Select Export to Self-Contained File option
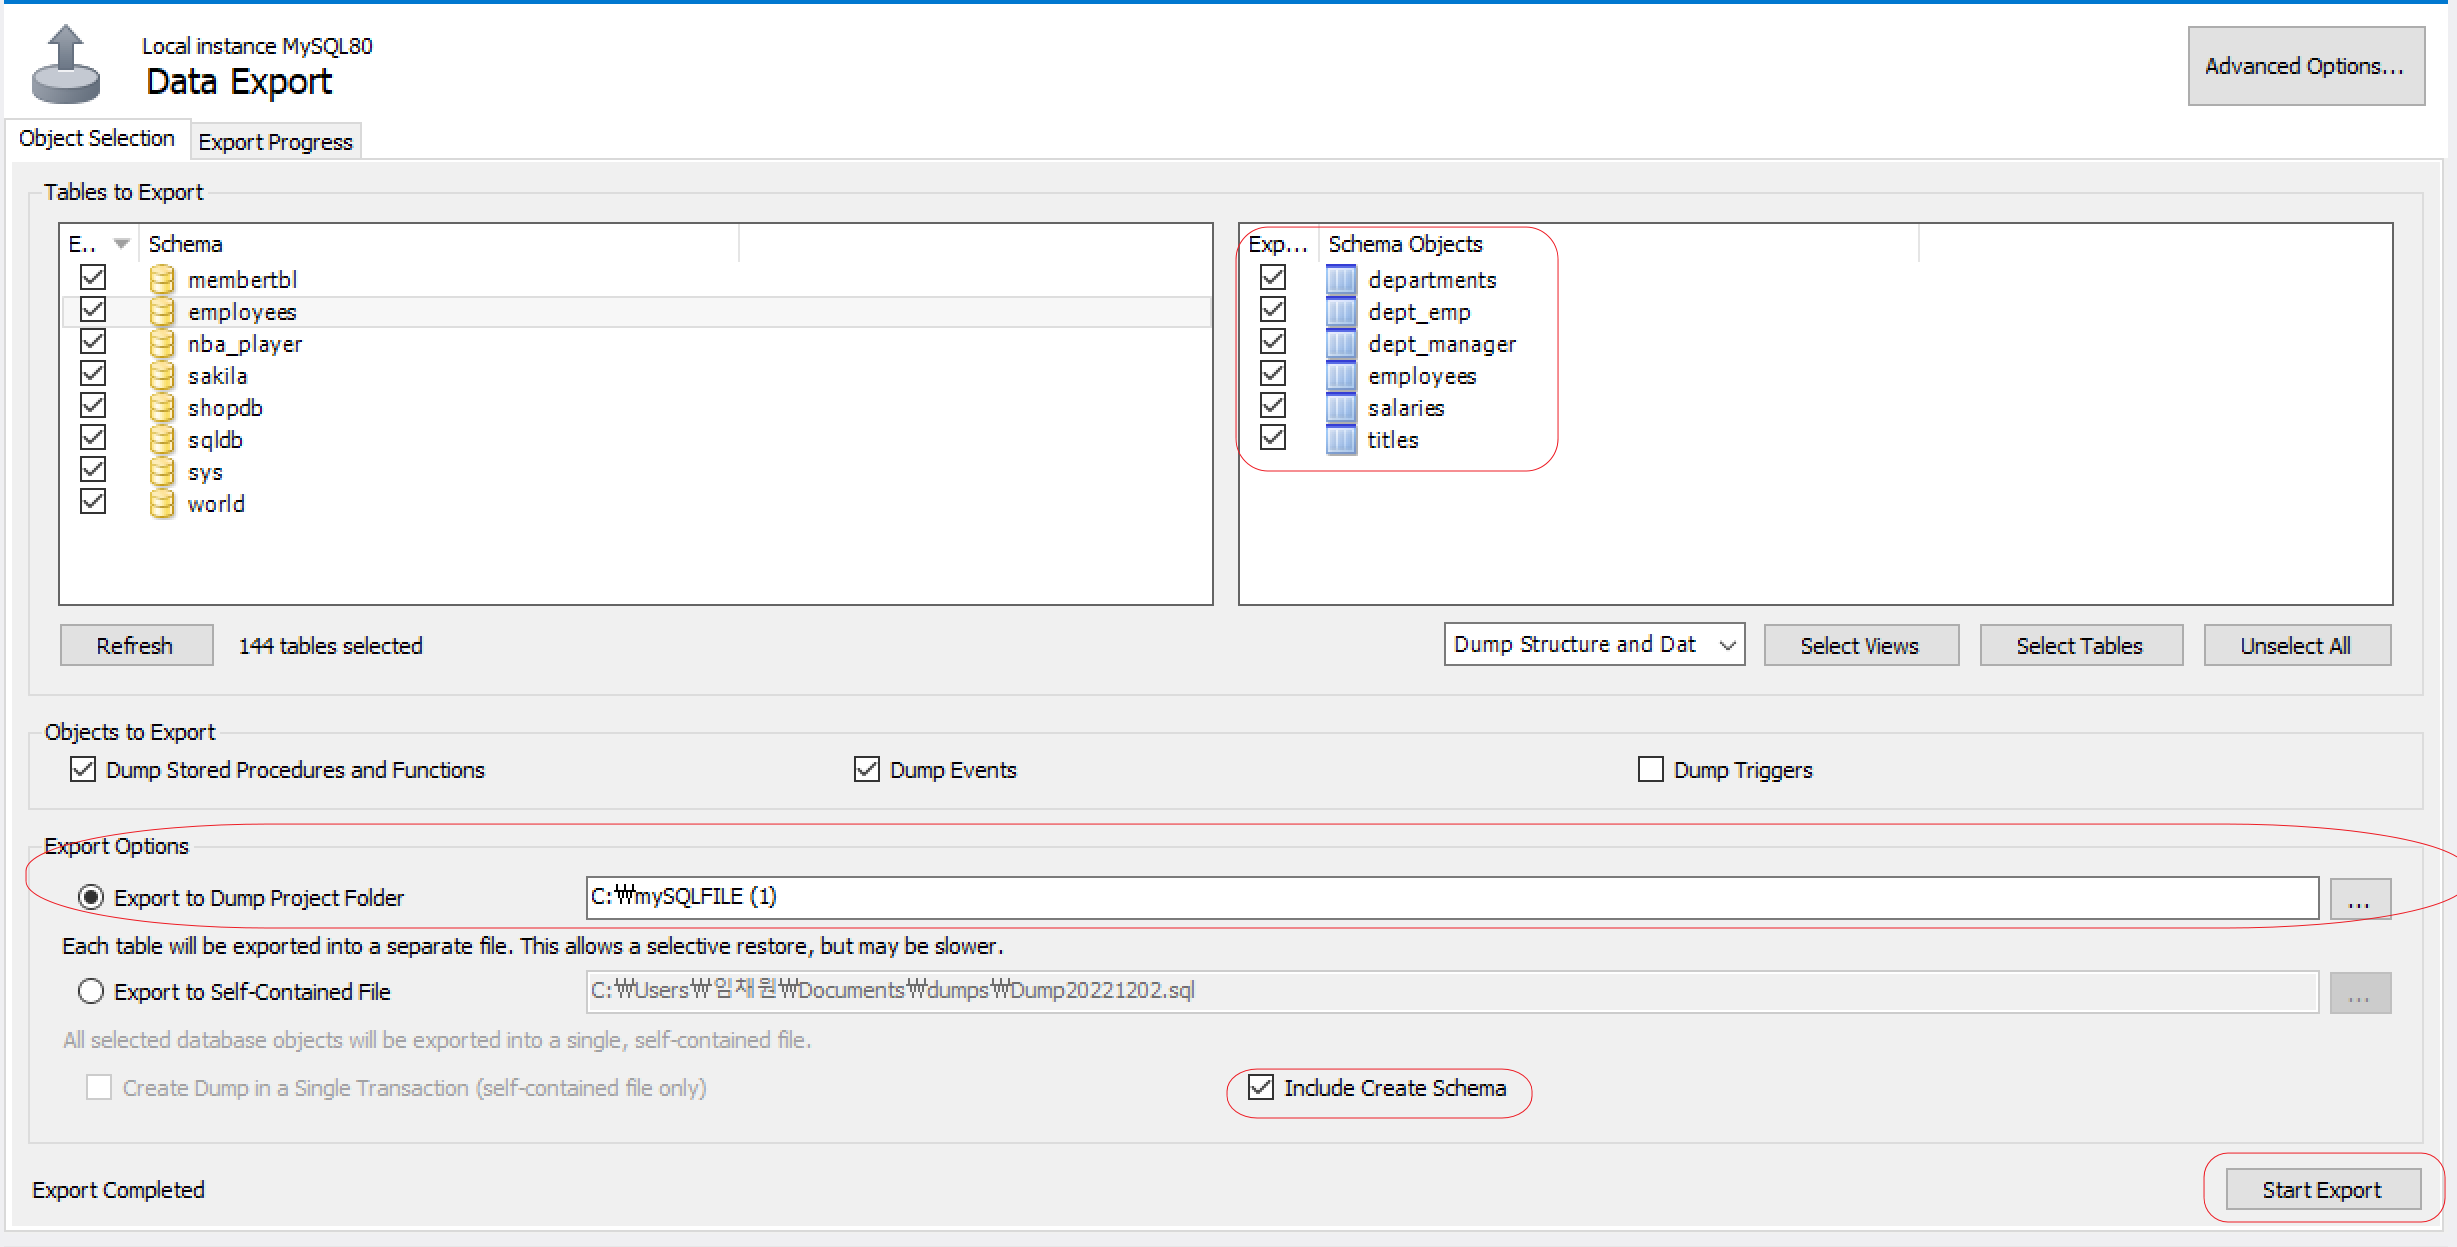The width and height of the screenshot is (2457, 1247). click(x=91, y=991)
